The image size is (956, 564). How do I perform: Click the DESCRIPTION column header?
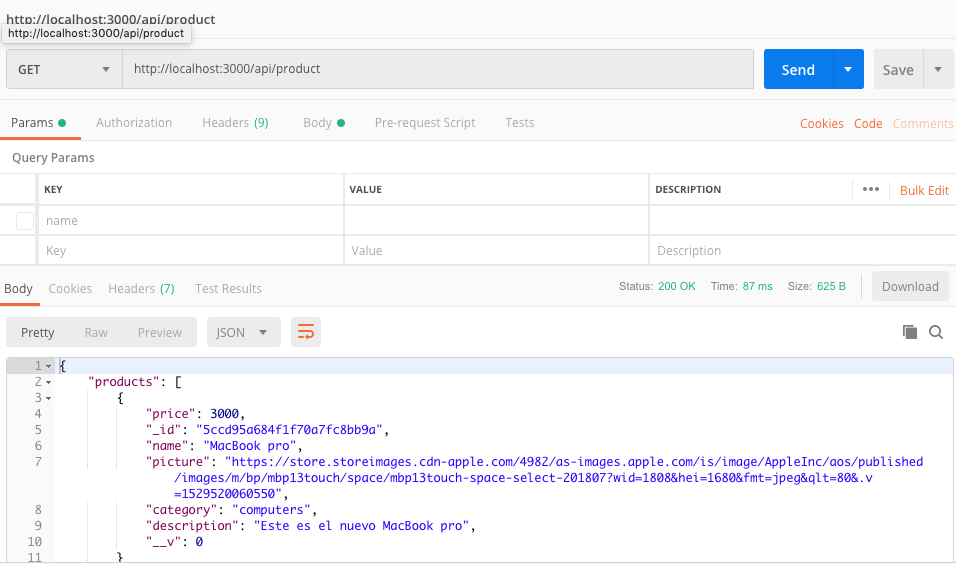[688, 190]
